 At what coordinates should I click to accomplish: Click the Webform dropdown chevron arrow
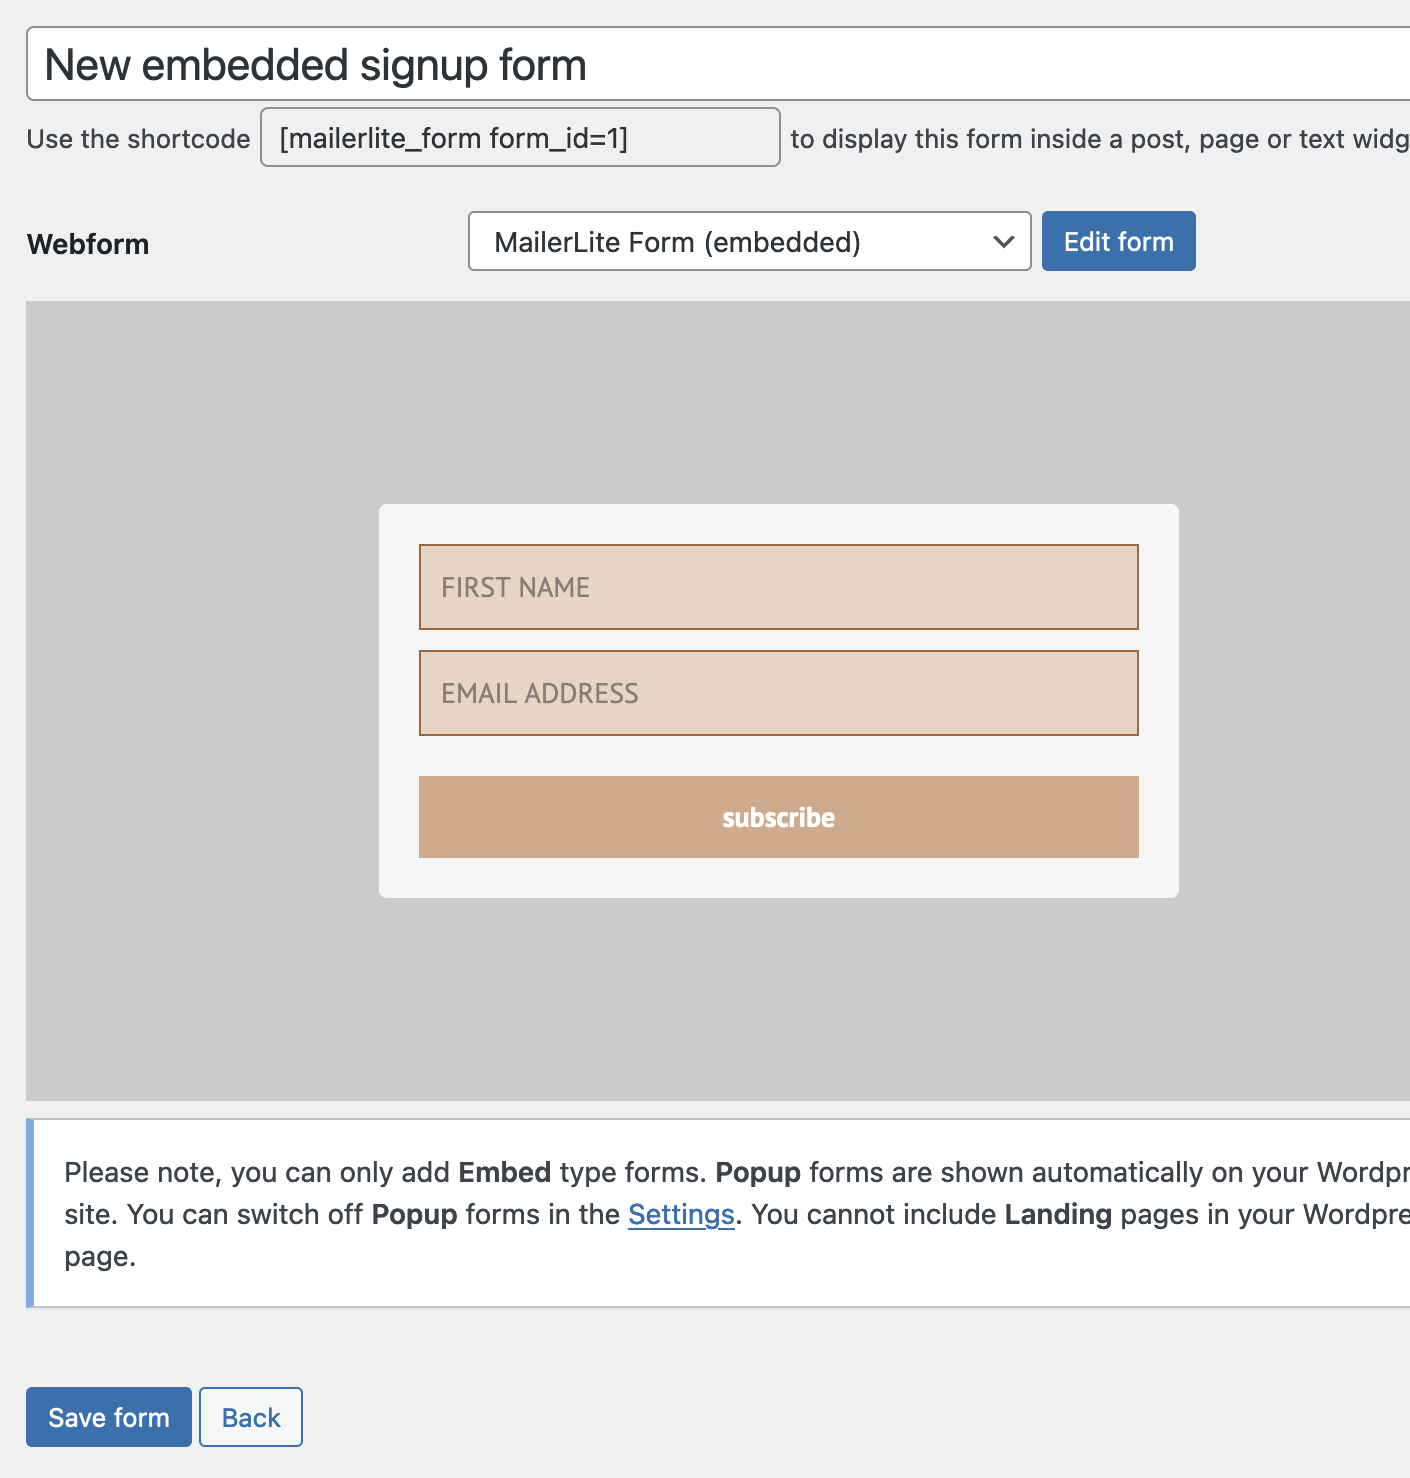pos(1004,242)
